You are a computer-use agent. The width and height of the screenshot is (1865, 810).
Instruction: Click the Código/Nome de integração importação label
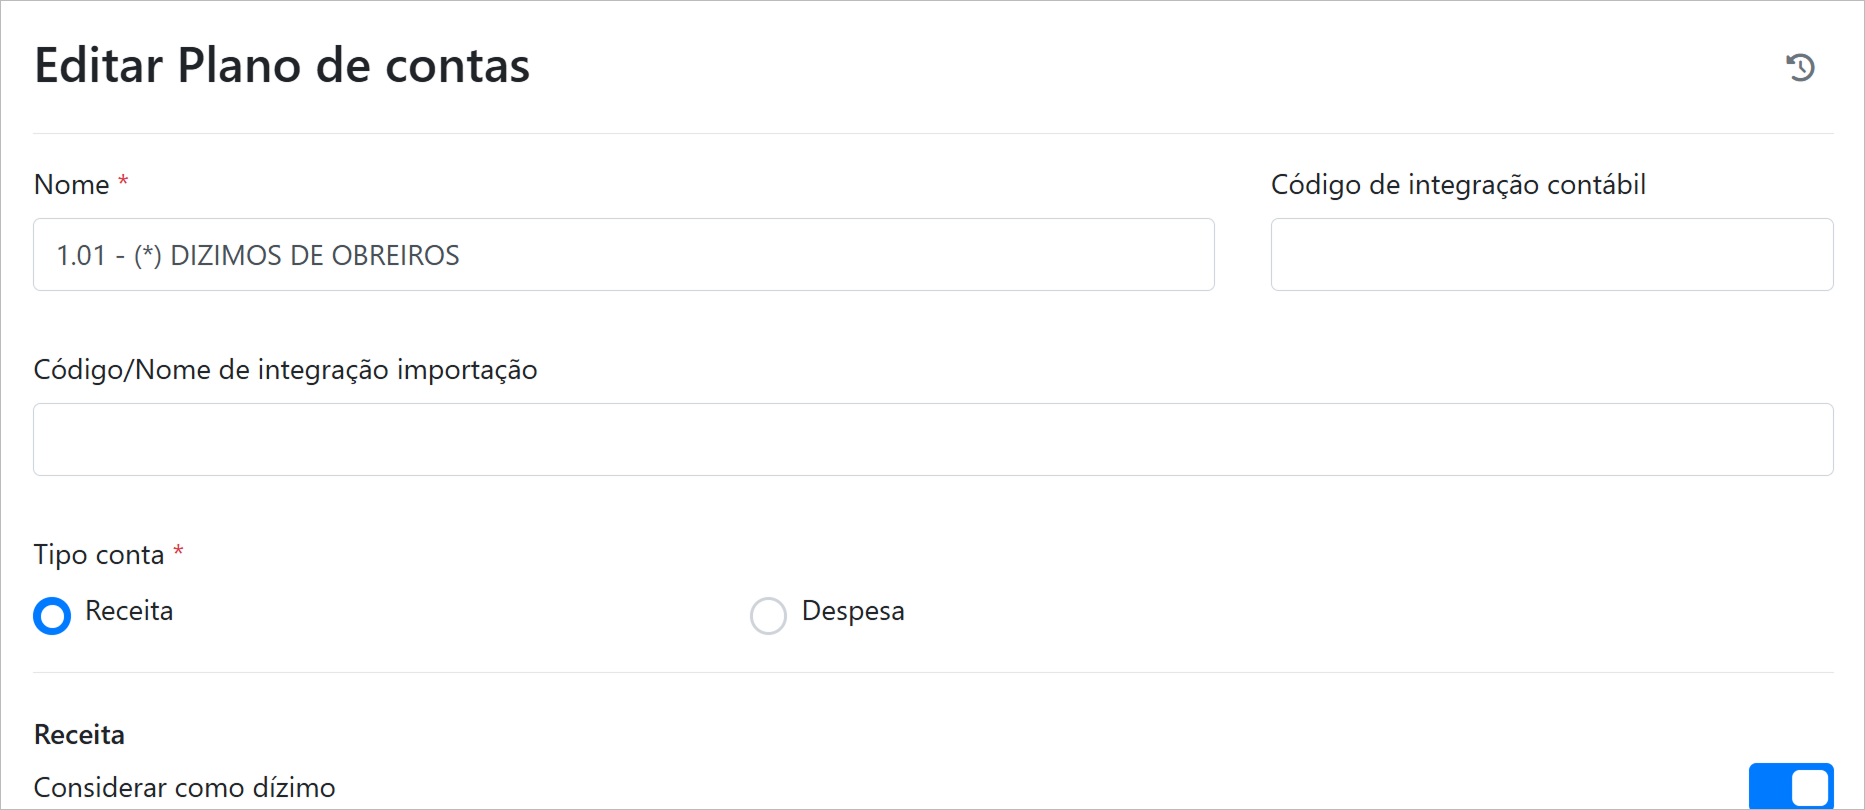(285, 370)
